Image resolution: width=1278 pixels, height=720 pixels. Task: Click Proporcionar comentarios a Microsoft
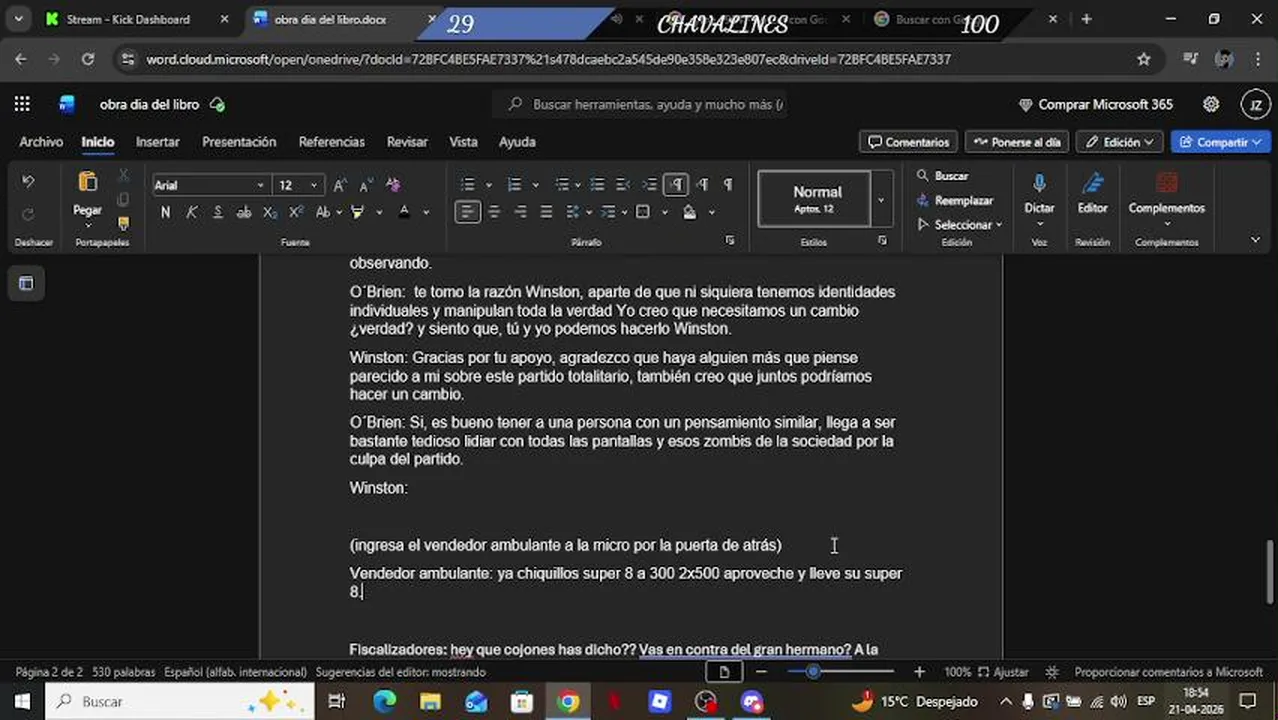(x=1168, y=672)
